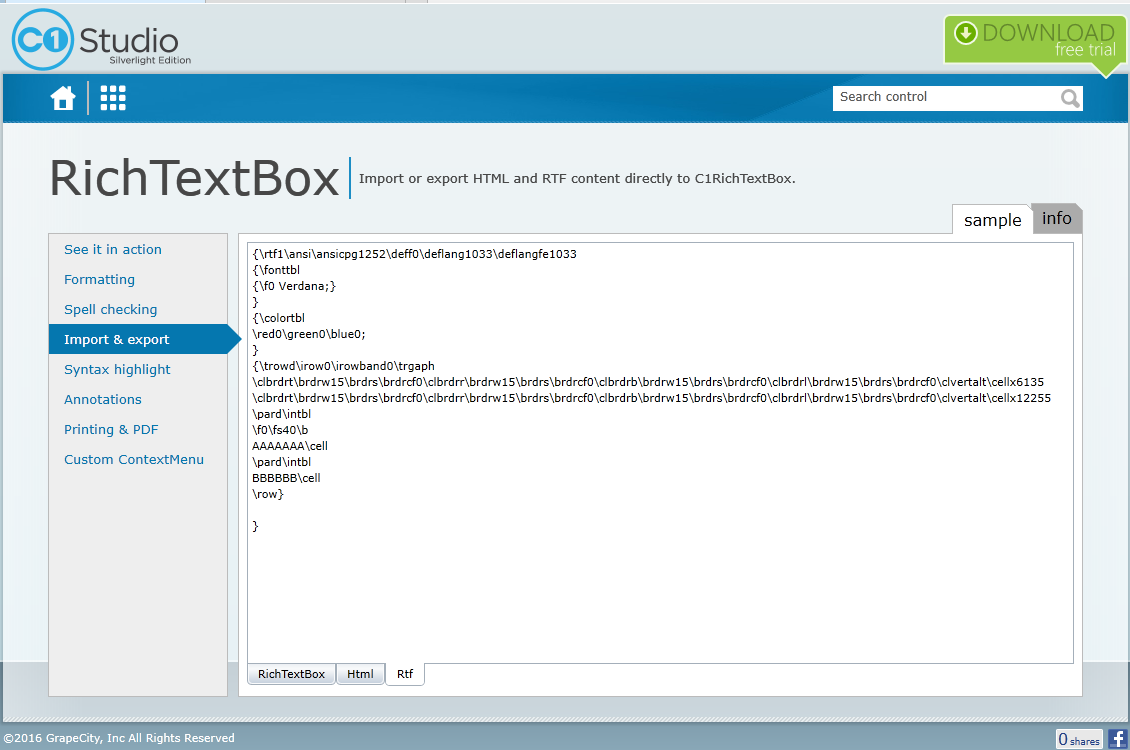Viewport: 1130px width, 750px height.
Task: Click the {\f0 Verdana;} line
Action: pyautogui.click(x=294, y=286)
